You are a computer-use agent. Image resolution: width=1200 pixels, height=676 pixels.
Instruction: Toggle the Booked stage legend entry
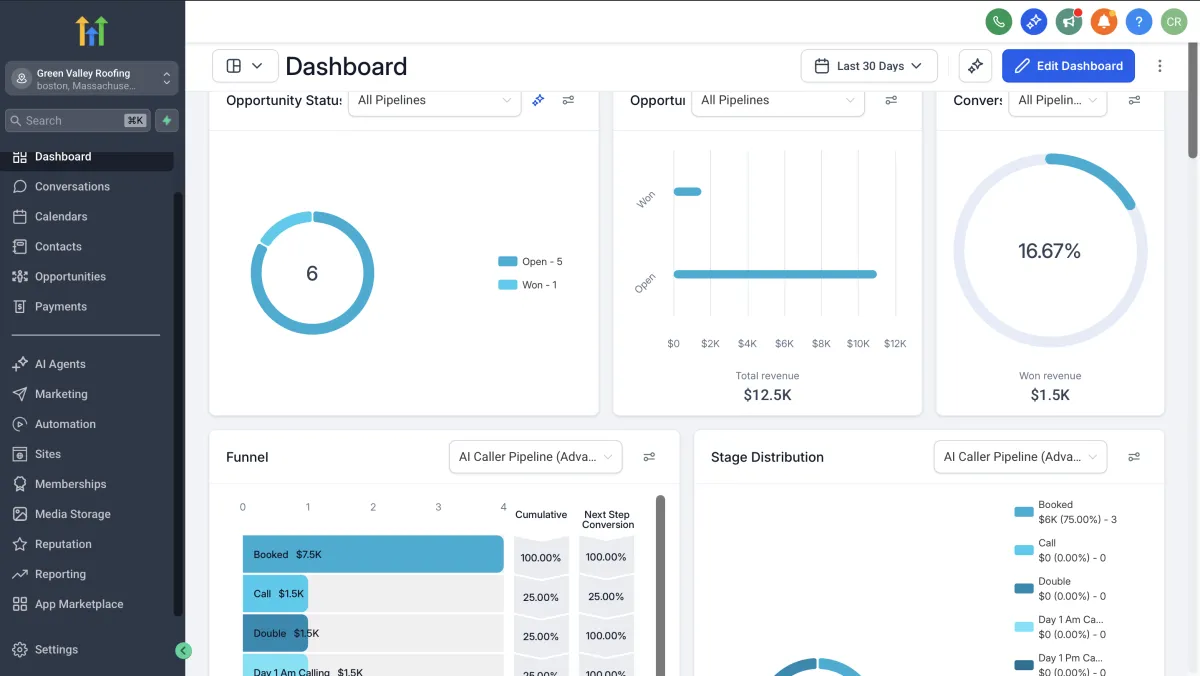coord(1066,512)
